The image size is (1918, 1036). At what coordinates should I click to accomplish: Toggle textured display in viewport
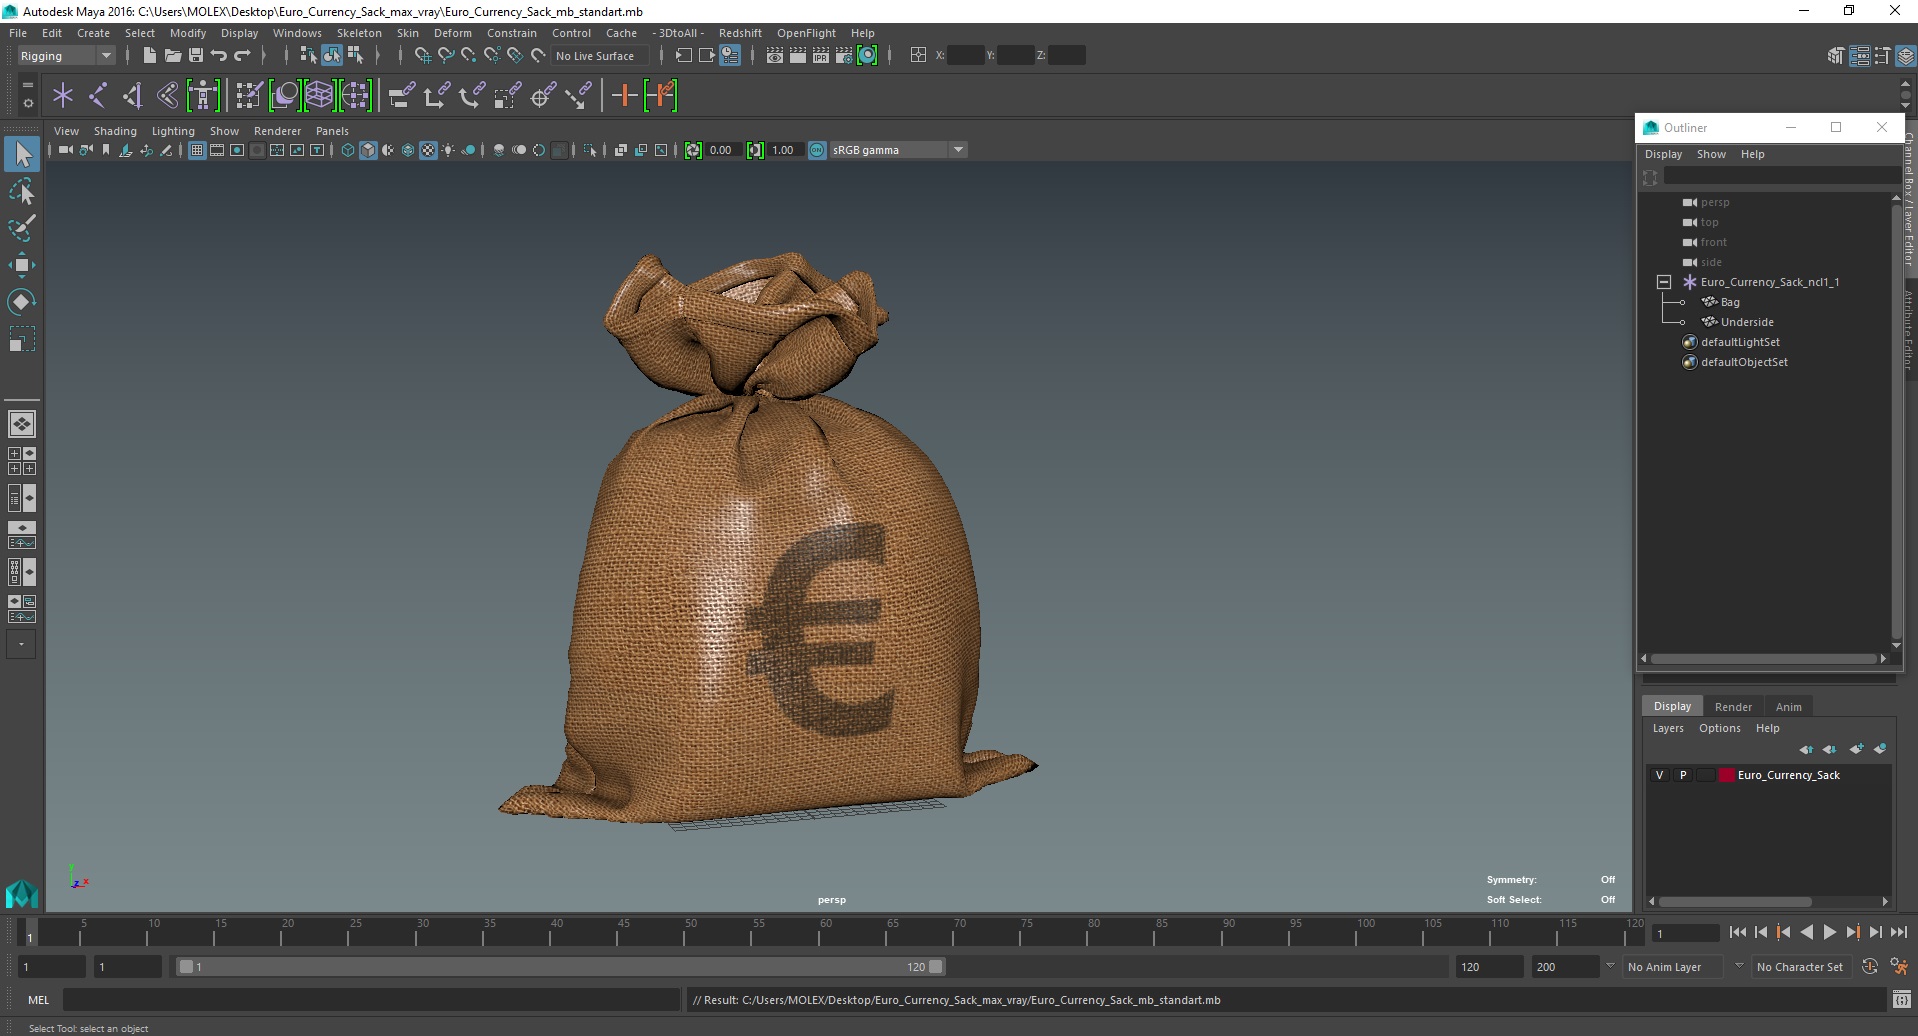(428, 150)
